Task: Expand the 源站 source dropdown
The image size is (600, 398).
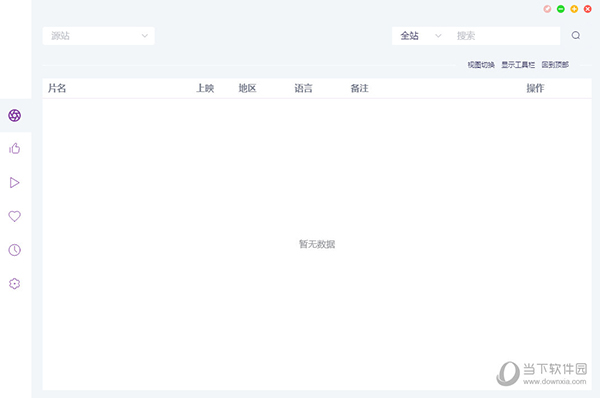Action: click(x=99, y=36)
